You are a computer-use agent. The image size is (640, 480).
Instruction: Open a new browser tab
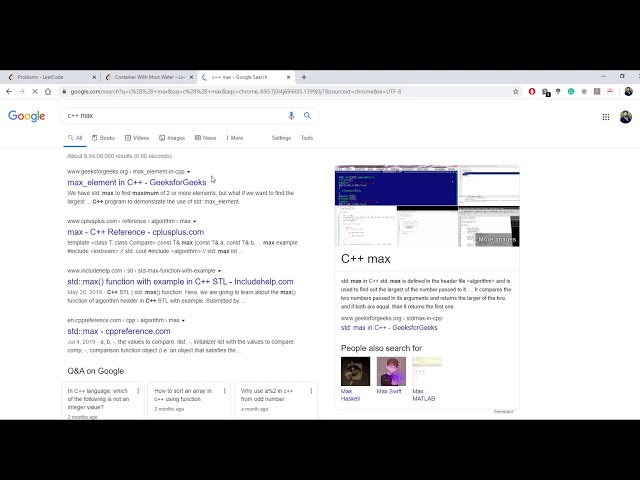click(304, 77)
